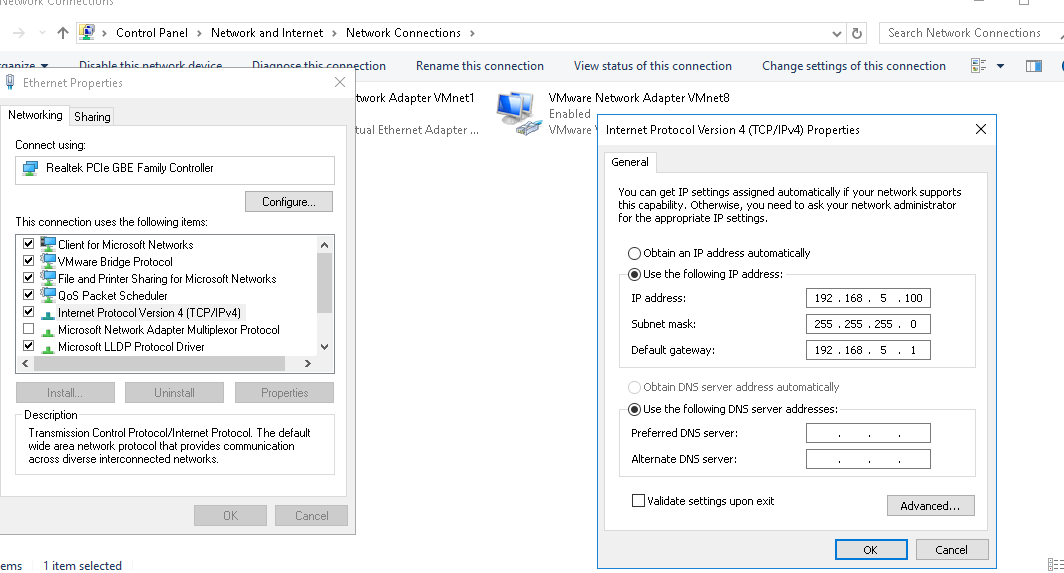This screenshot has height=573, width=1064.
Task: Uncheck Microsoft LLDP Protocol Driver
Action: coord(28,346)
